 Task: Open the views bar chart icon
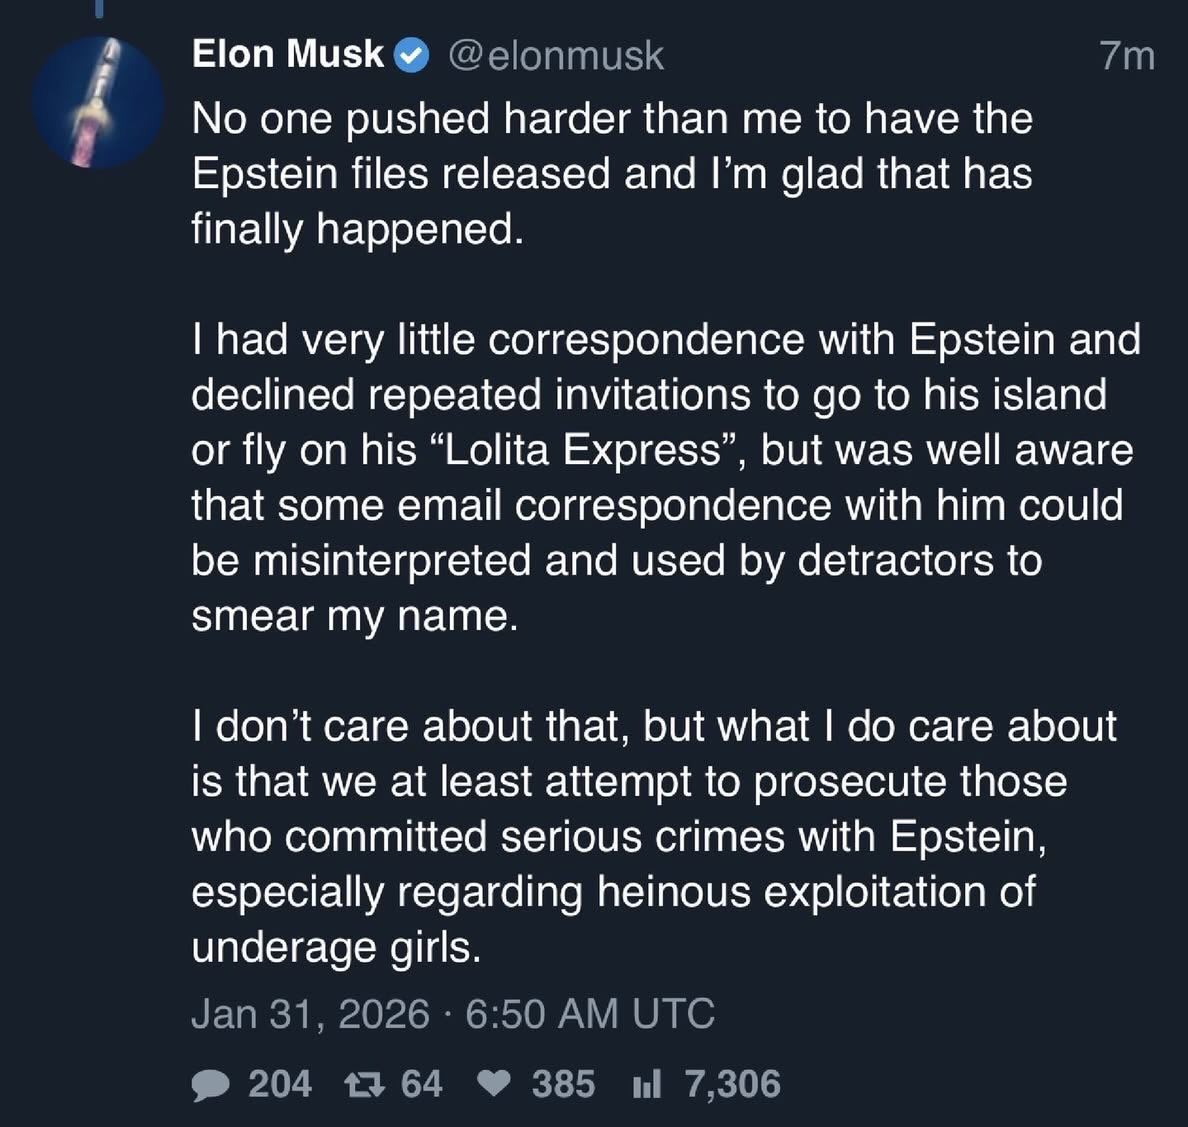click(x=647, y=1085)
